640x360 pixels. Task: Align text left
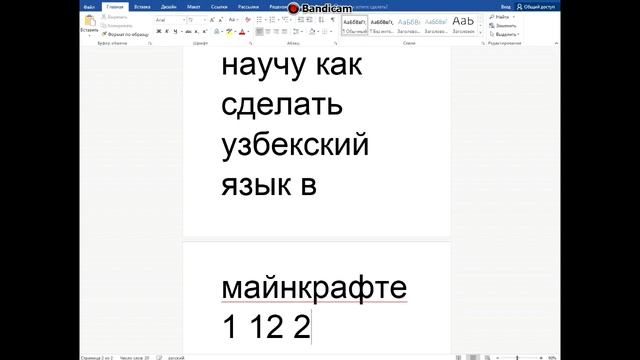click(260, 31)
